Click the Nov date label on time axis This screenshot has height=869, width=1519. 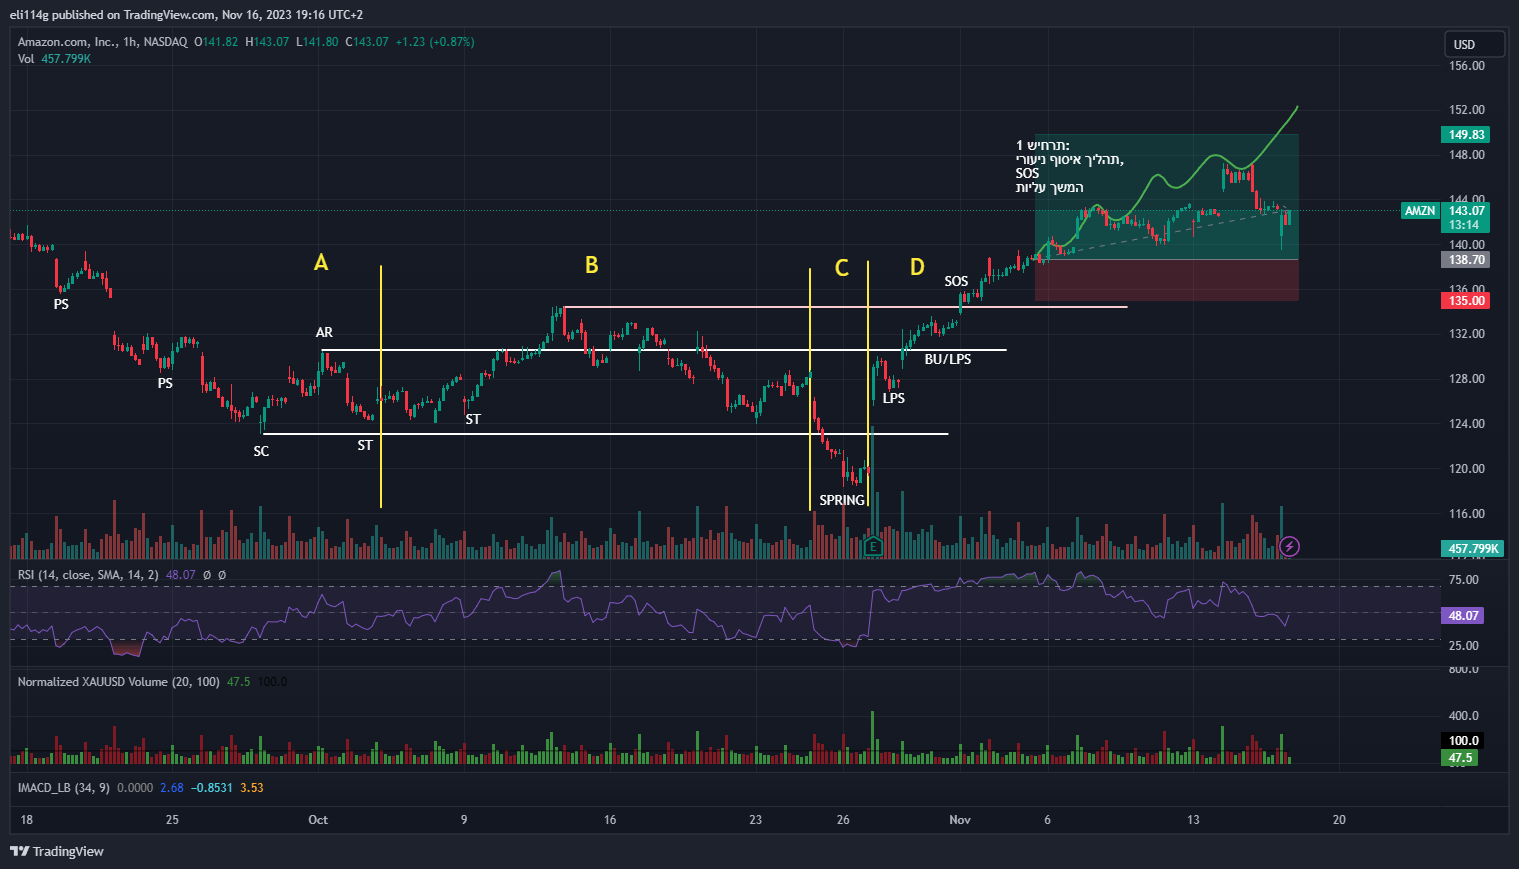click(960, 820)
